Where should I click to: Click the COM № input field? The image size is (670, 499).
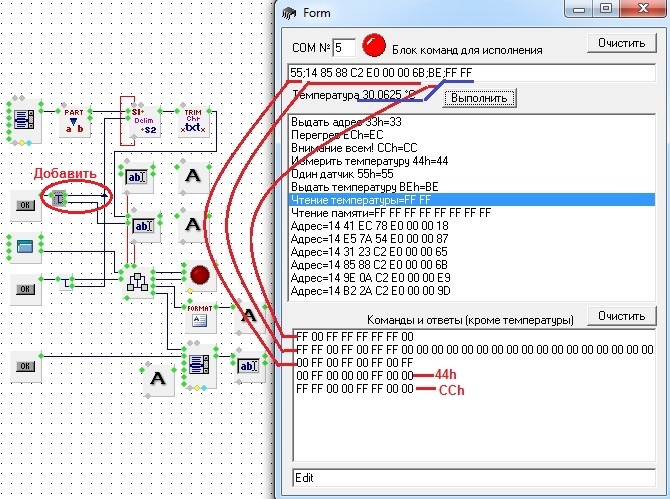(x=343, y=47)
